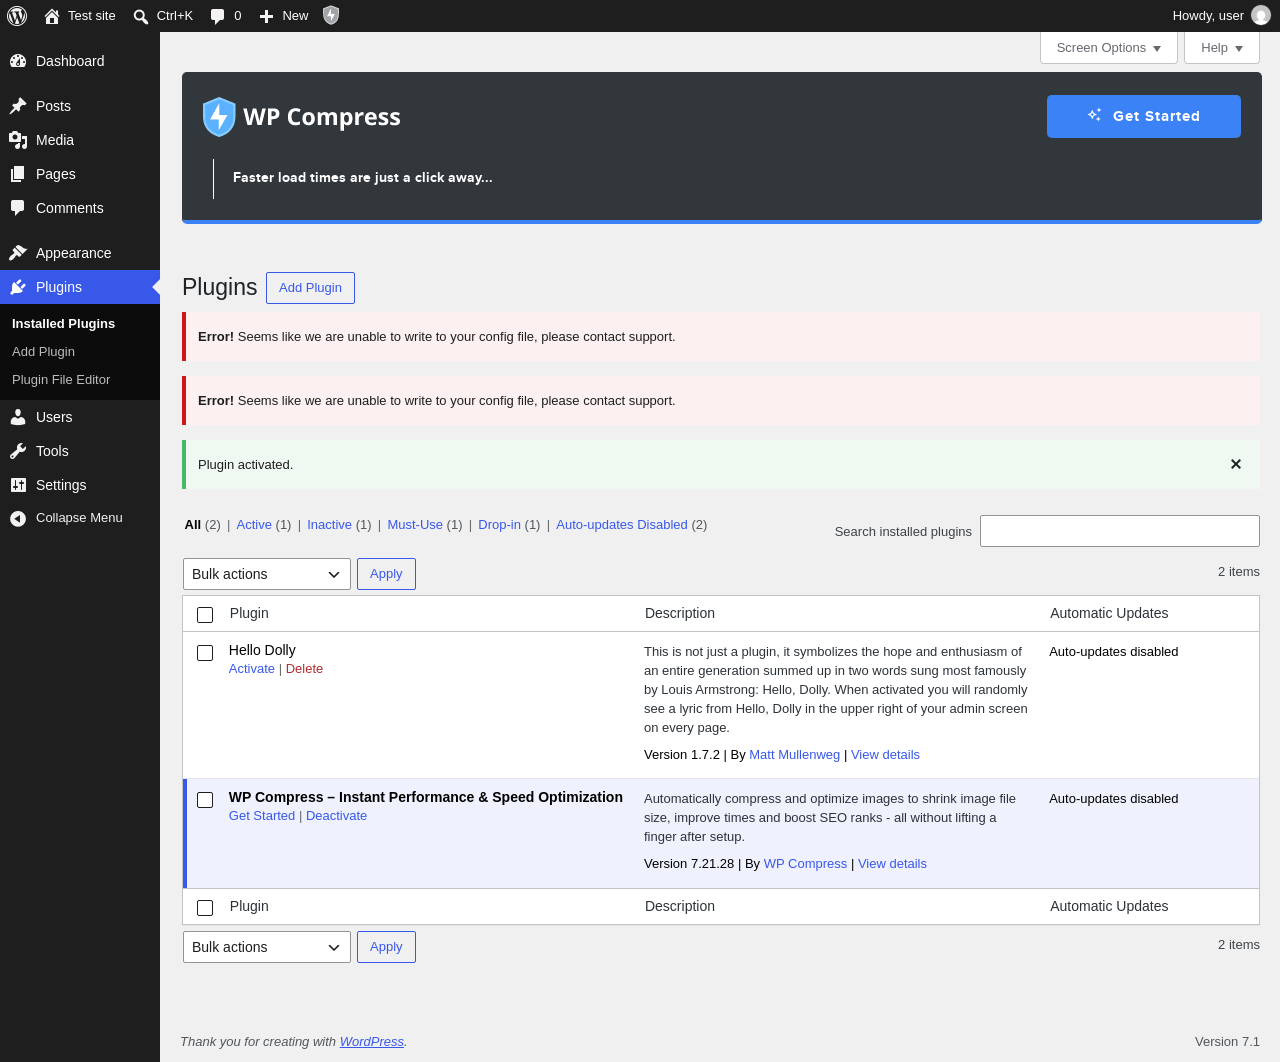Select the Hello Dolly checkbox

(x=205, y=653)
